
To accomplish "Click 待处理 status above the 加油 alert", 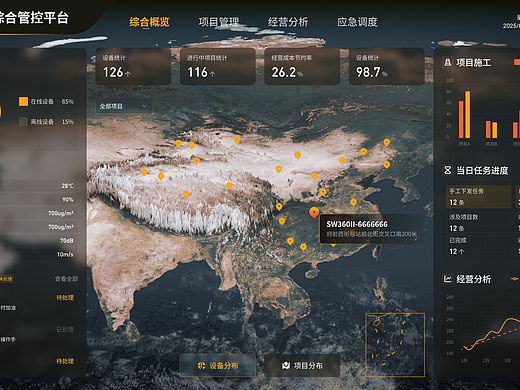I will (x=65, y=297).
